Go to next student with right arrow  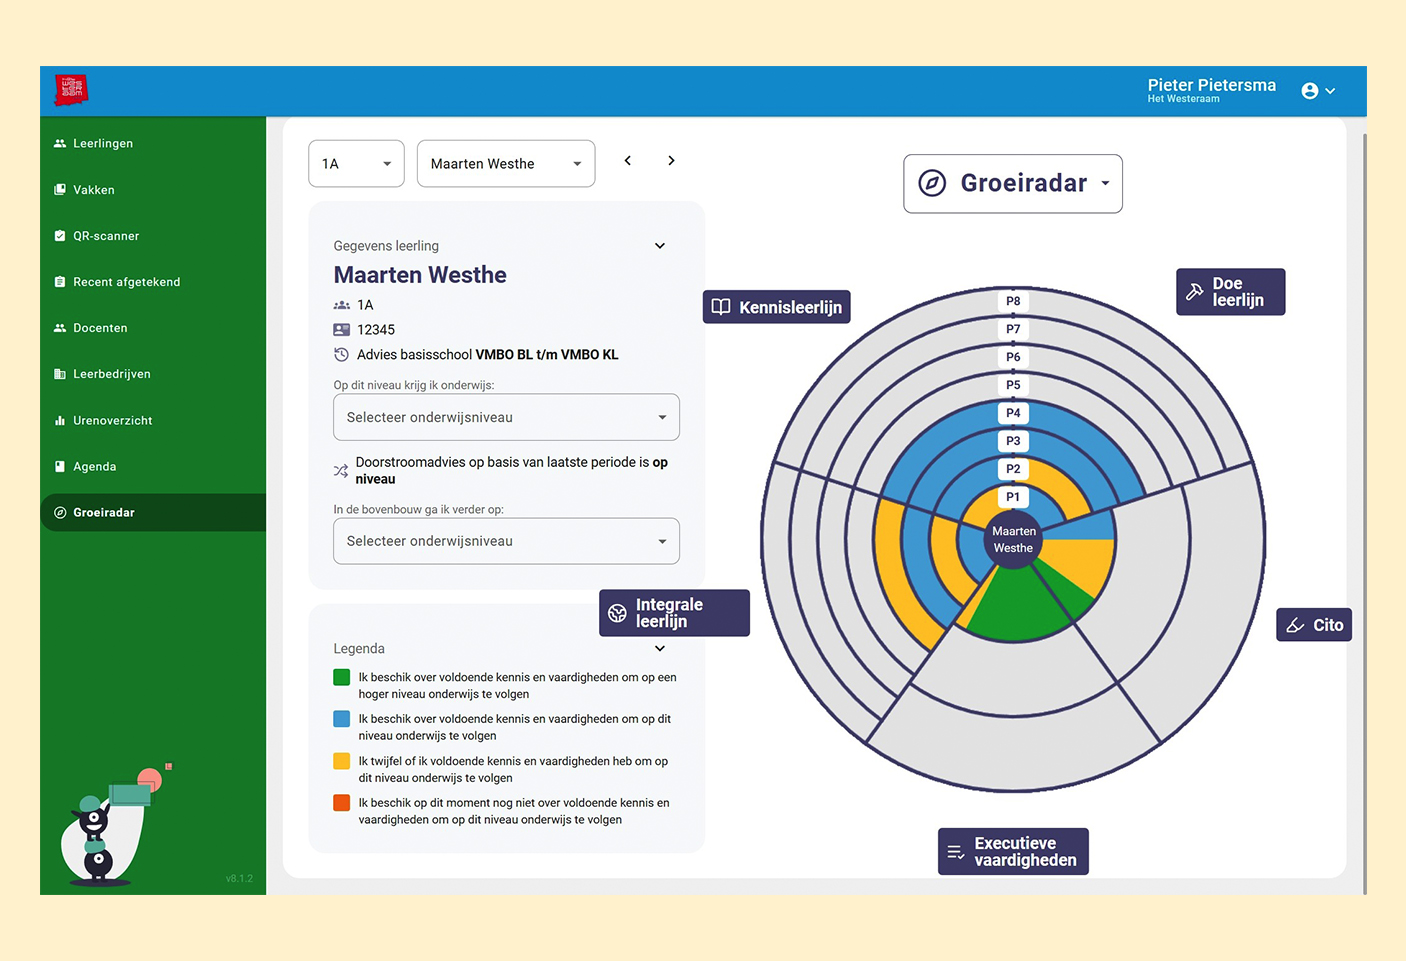[671, 160]
